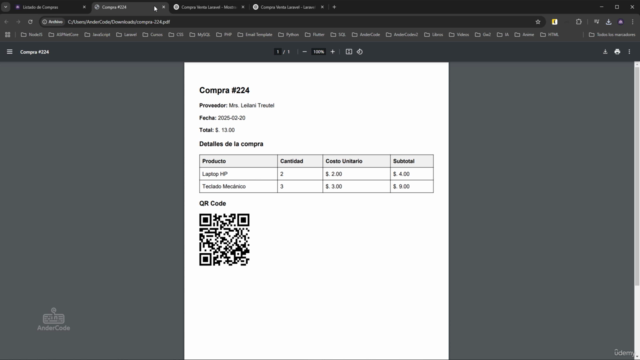The image size is (640, 360).
Task: Click the QR code image
Action: tap(224, 240)
